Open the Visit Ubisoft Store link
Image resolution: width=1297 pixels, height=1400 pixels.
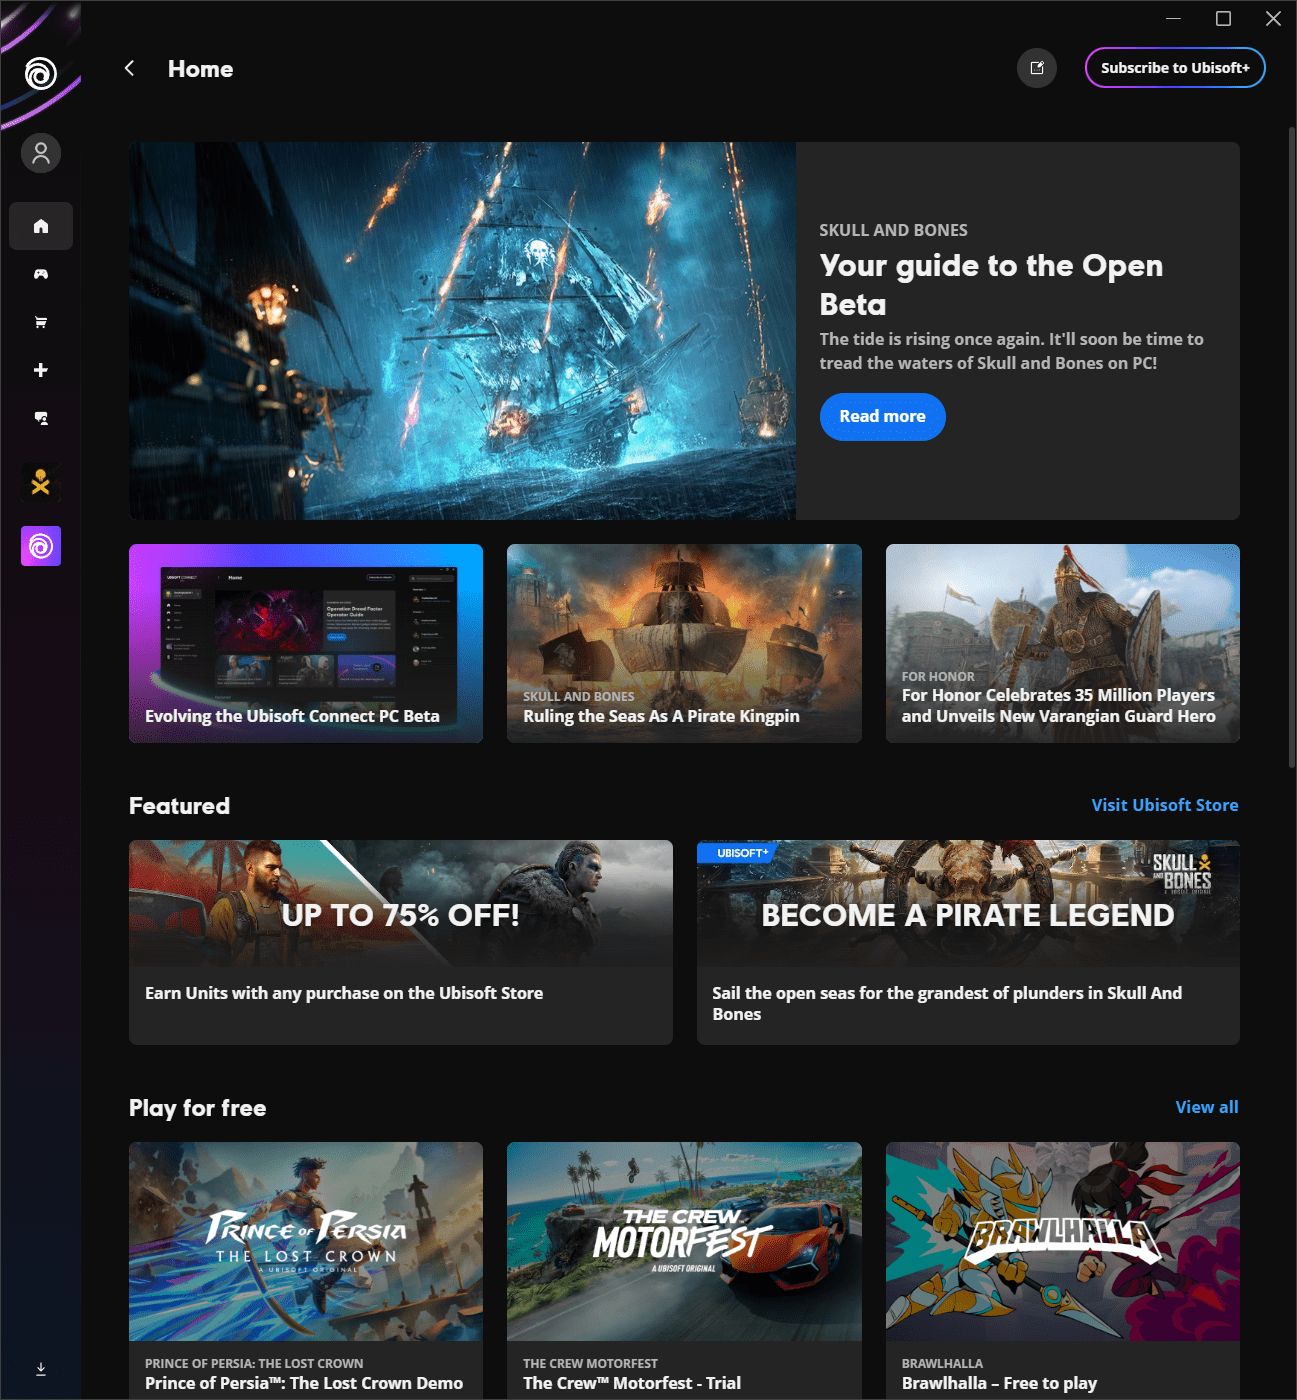point(1165,805)
